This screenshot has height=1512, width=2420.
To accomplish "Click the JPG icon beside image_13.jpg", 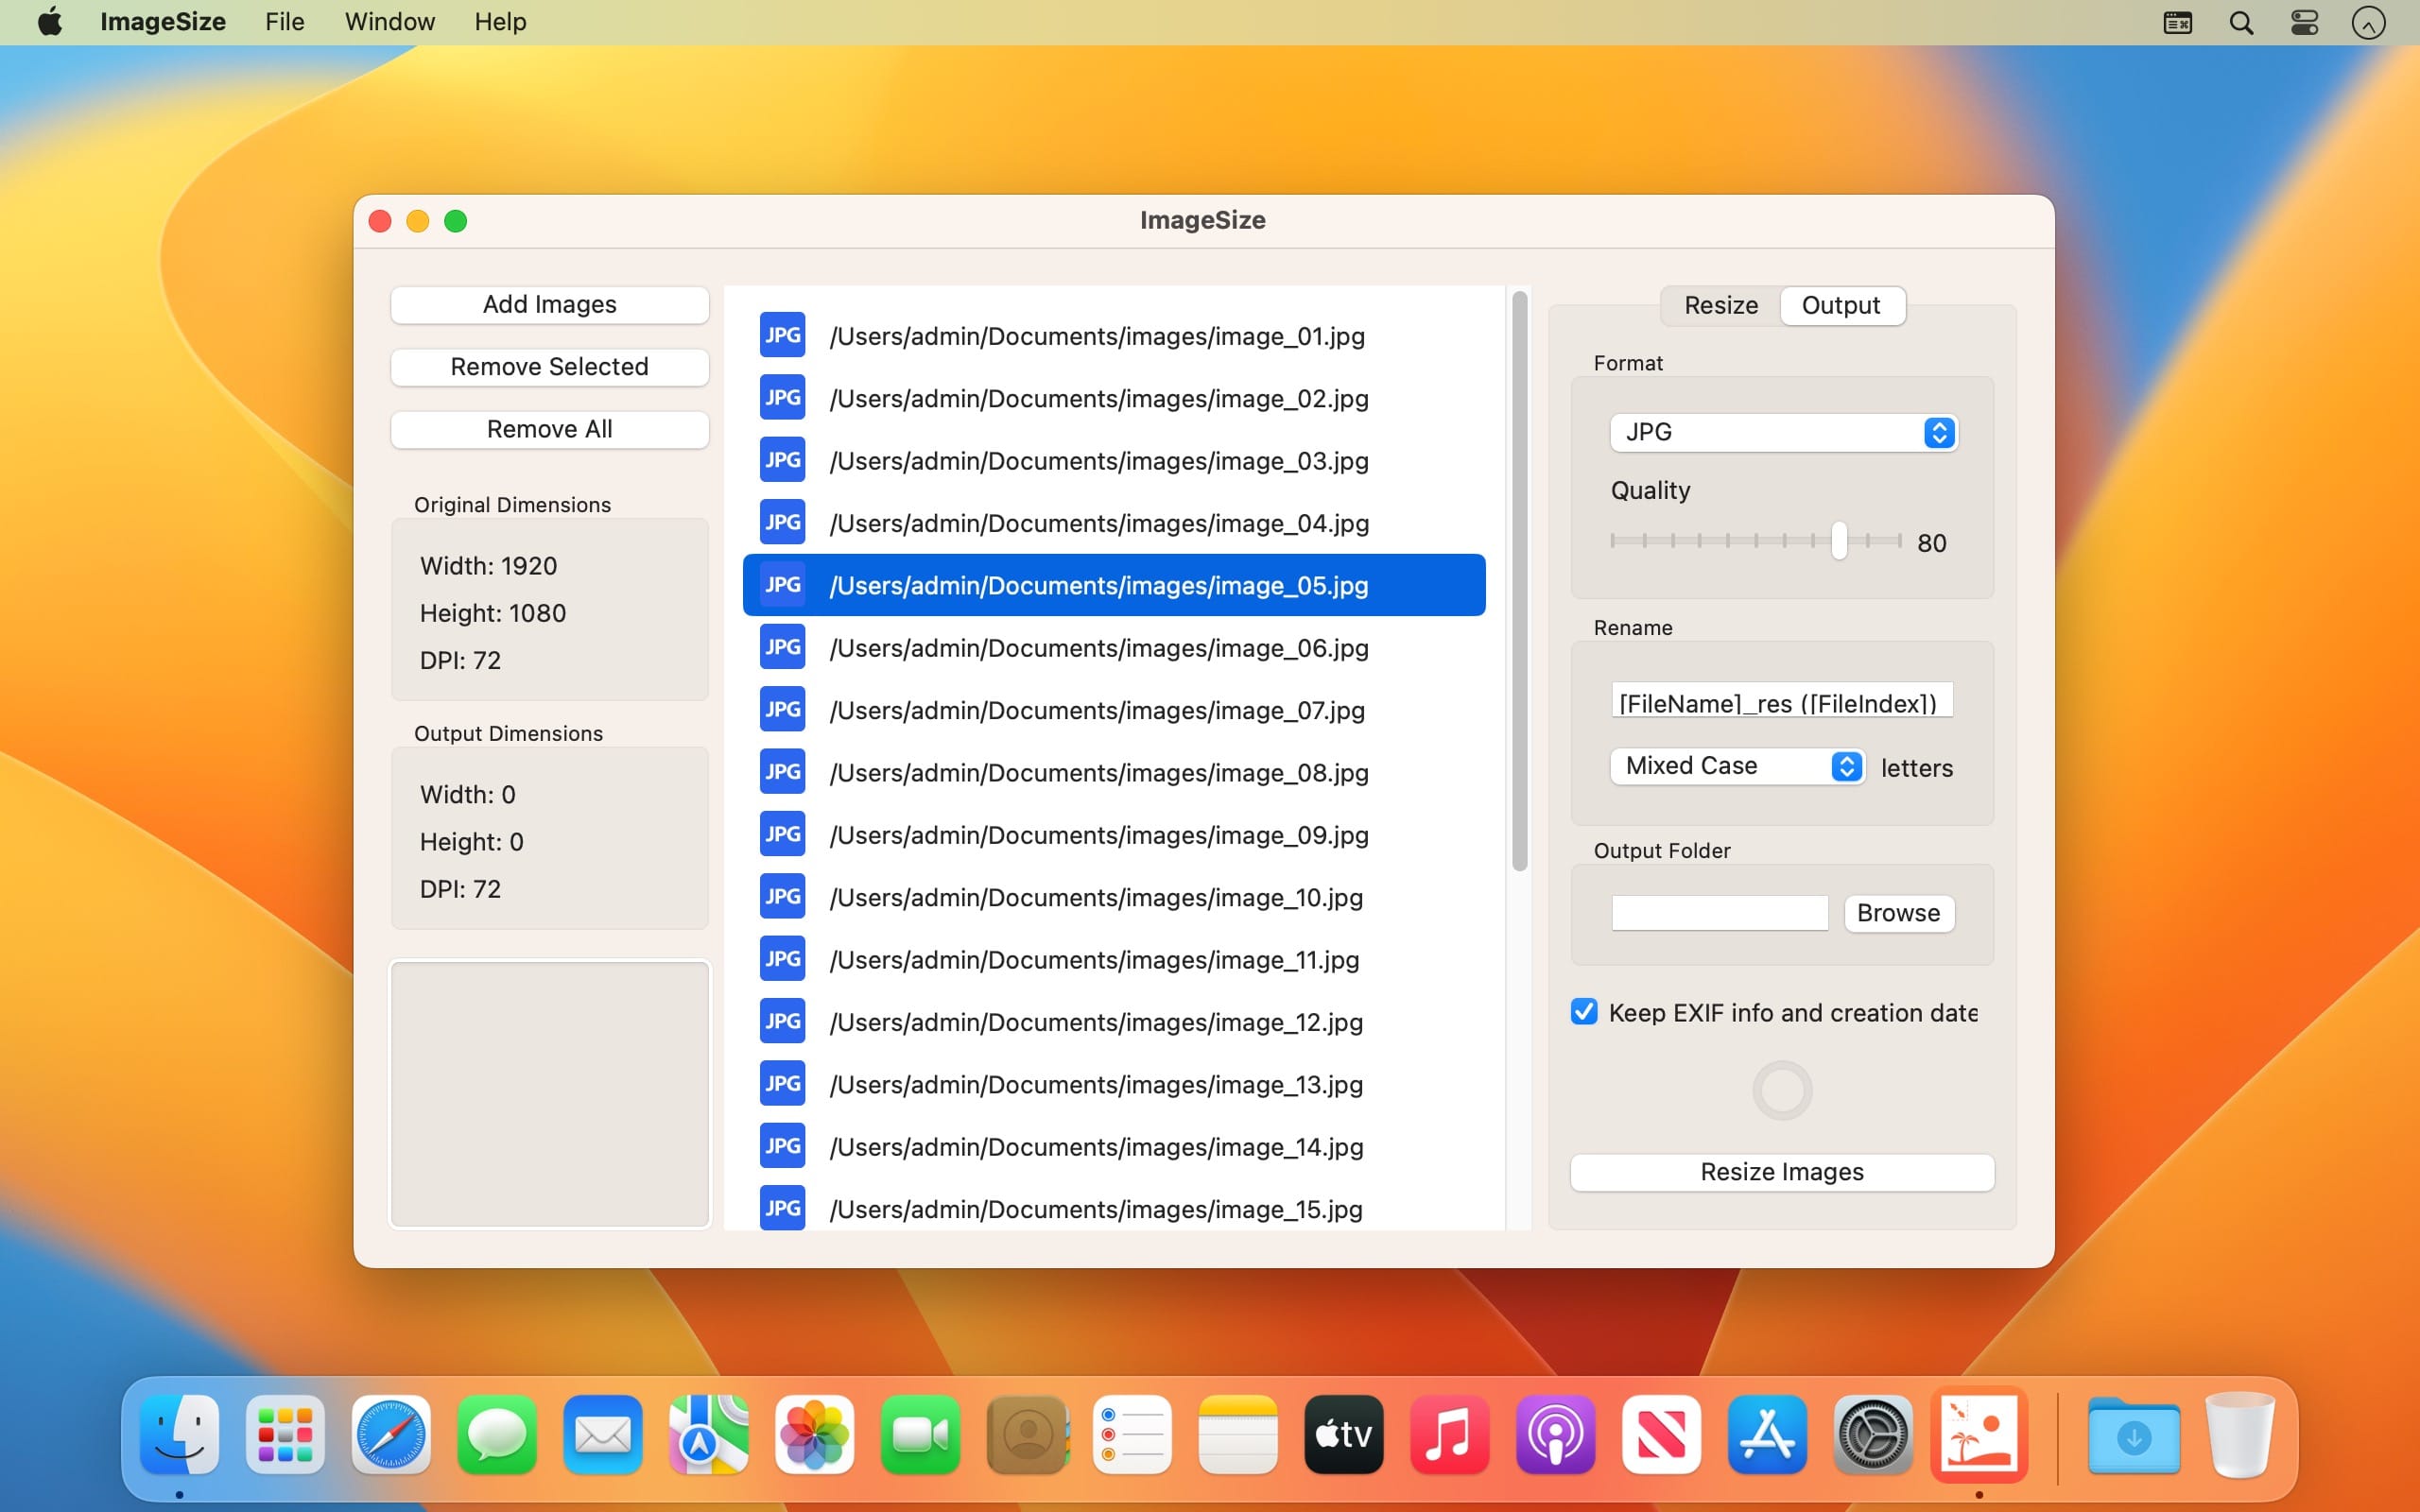I will (x=782, y=1084).
